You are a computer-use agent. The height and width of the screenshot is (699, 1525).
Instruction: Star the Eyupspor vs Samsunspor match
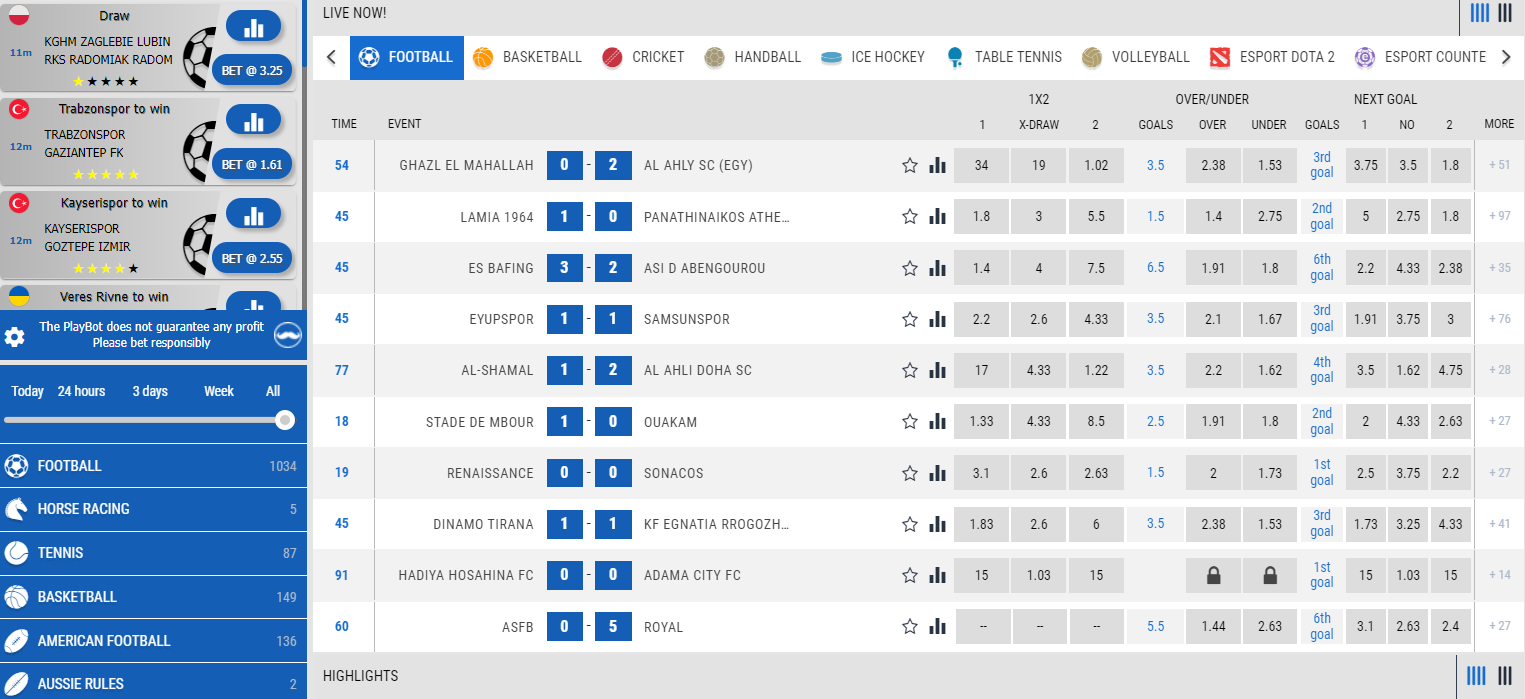pyautogui.click(x=910, y=319)
